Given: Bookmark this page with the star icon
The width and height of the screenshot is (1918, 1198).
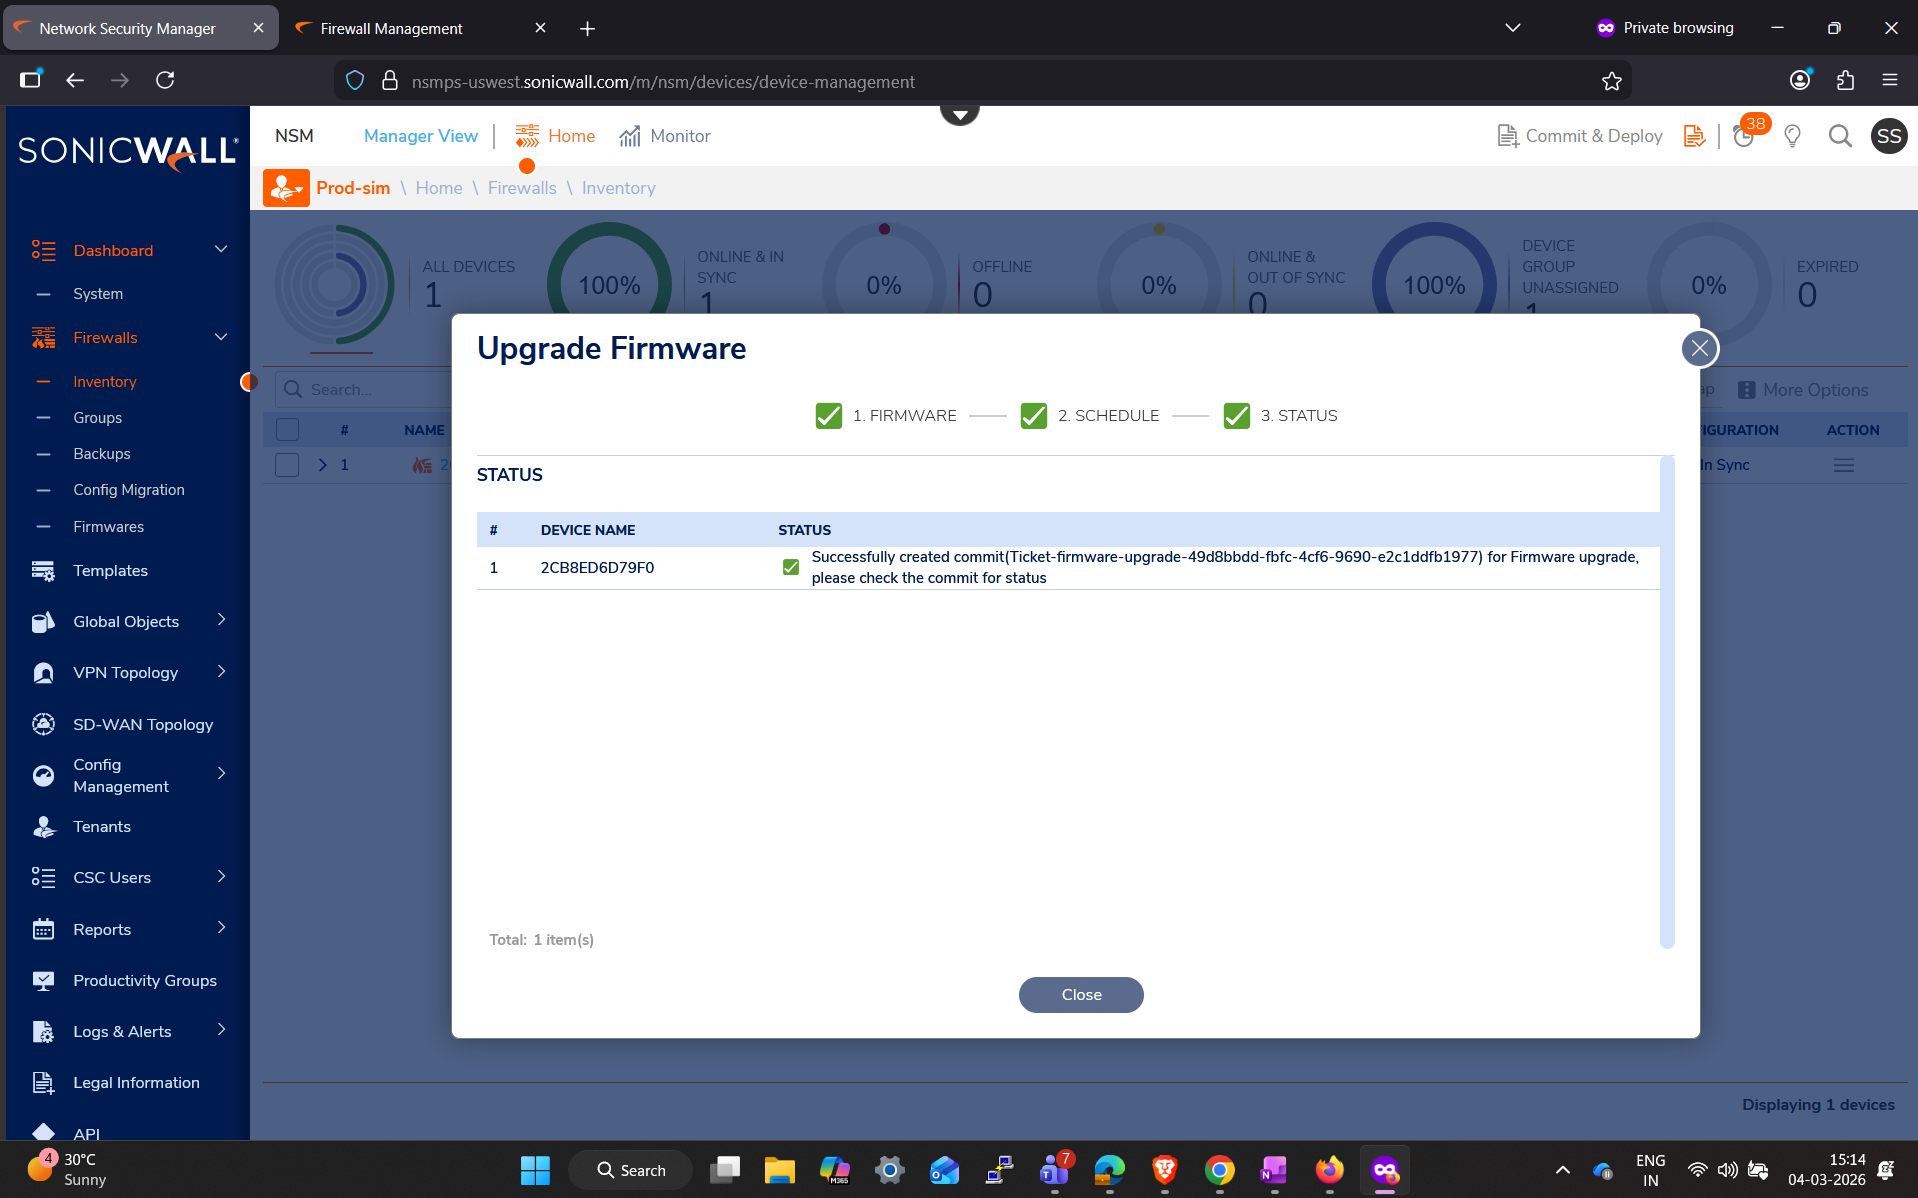Looking at the screenshot, I should (1611, 81).
